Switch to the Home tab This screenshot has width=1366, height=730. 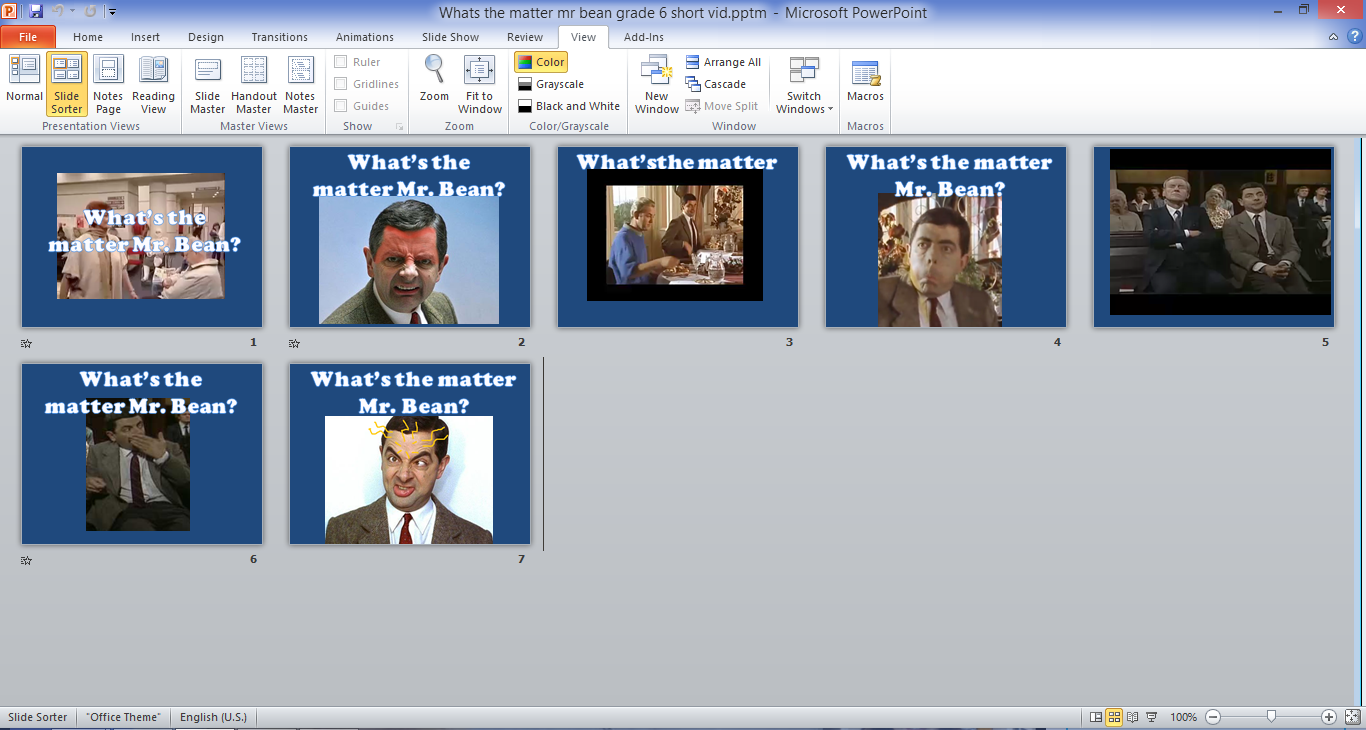click(x=88, y=37)
